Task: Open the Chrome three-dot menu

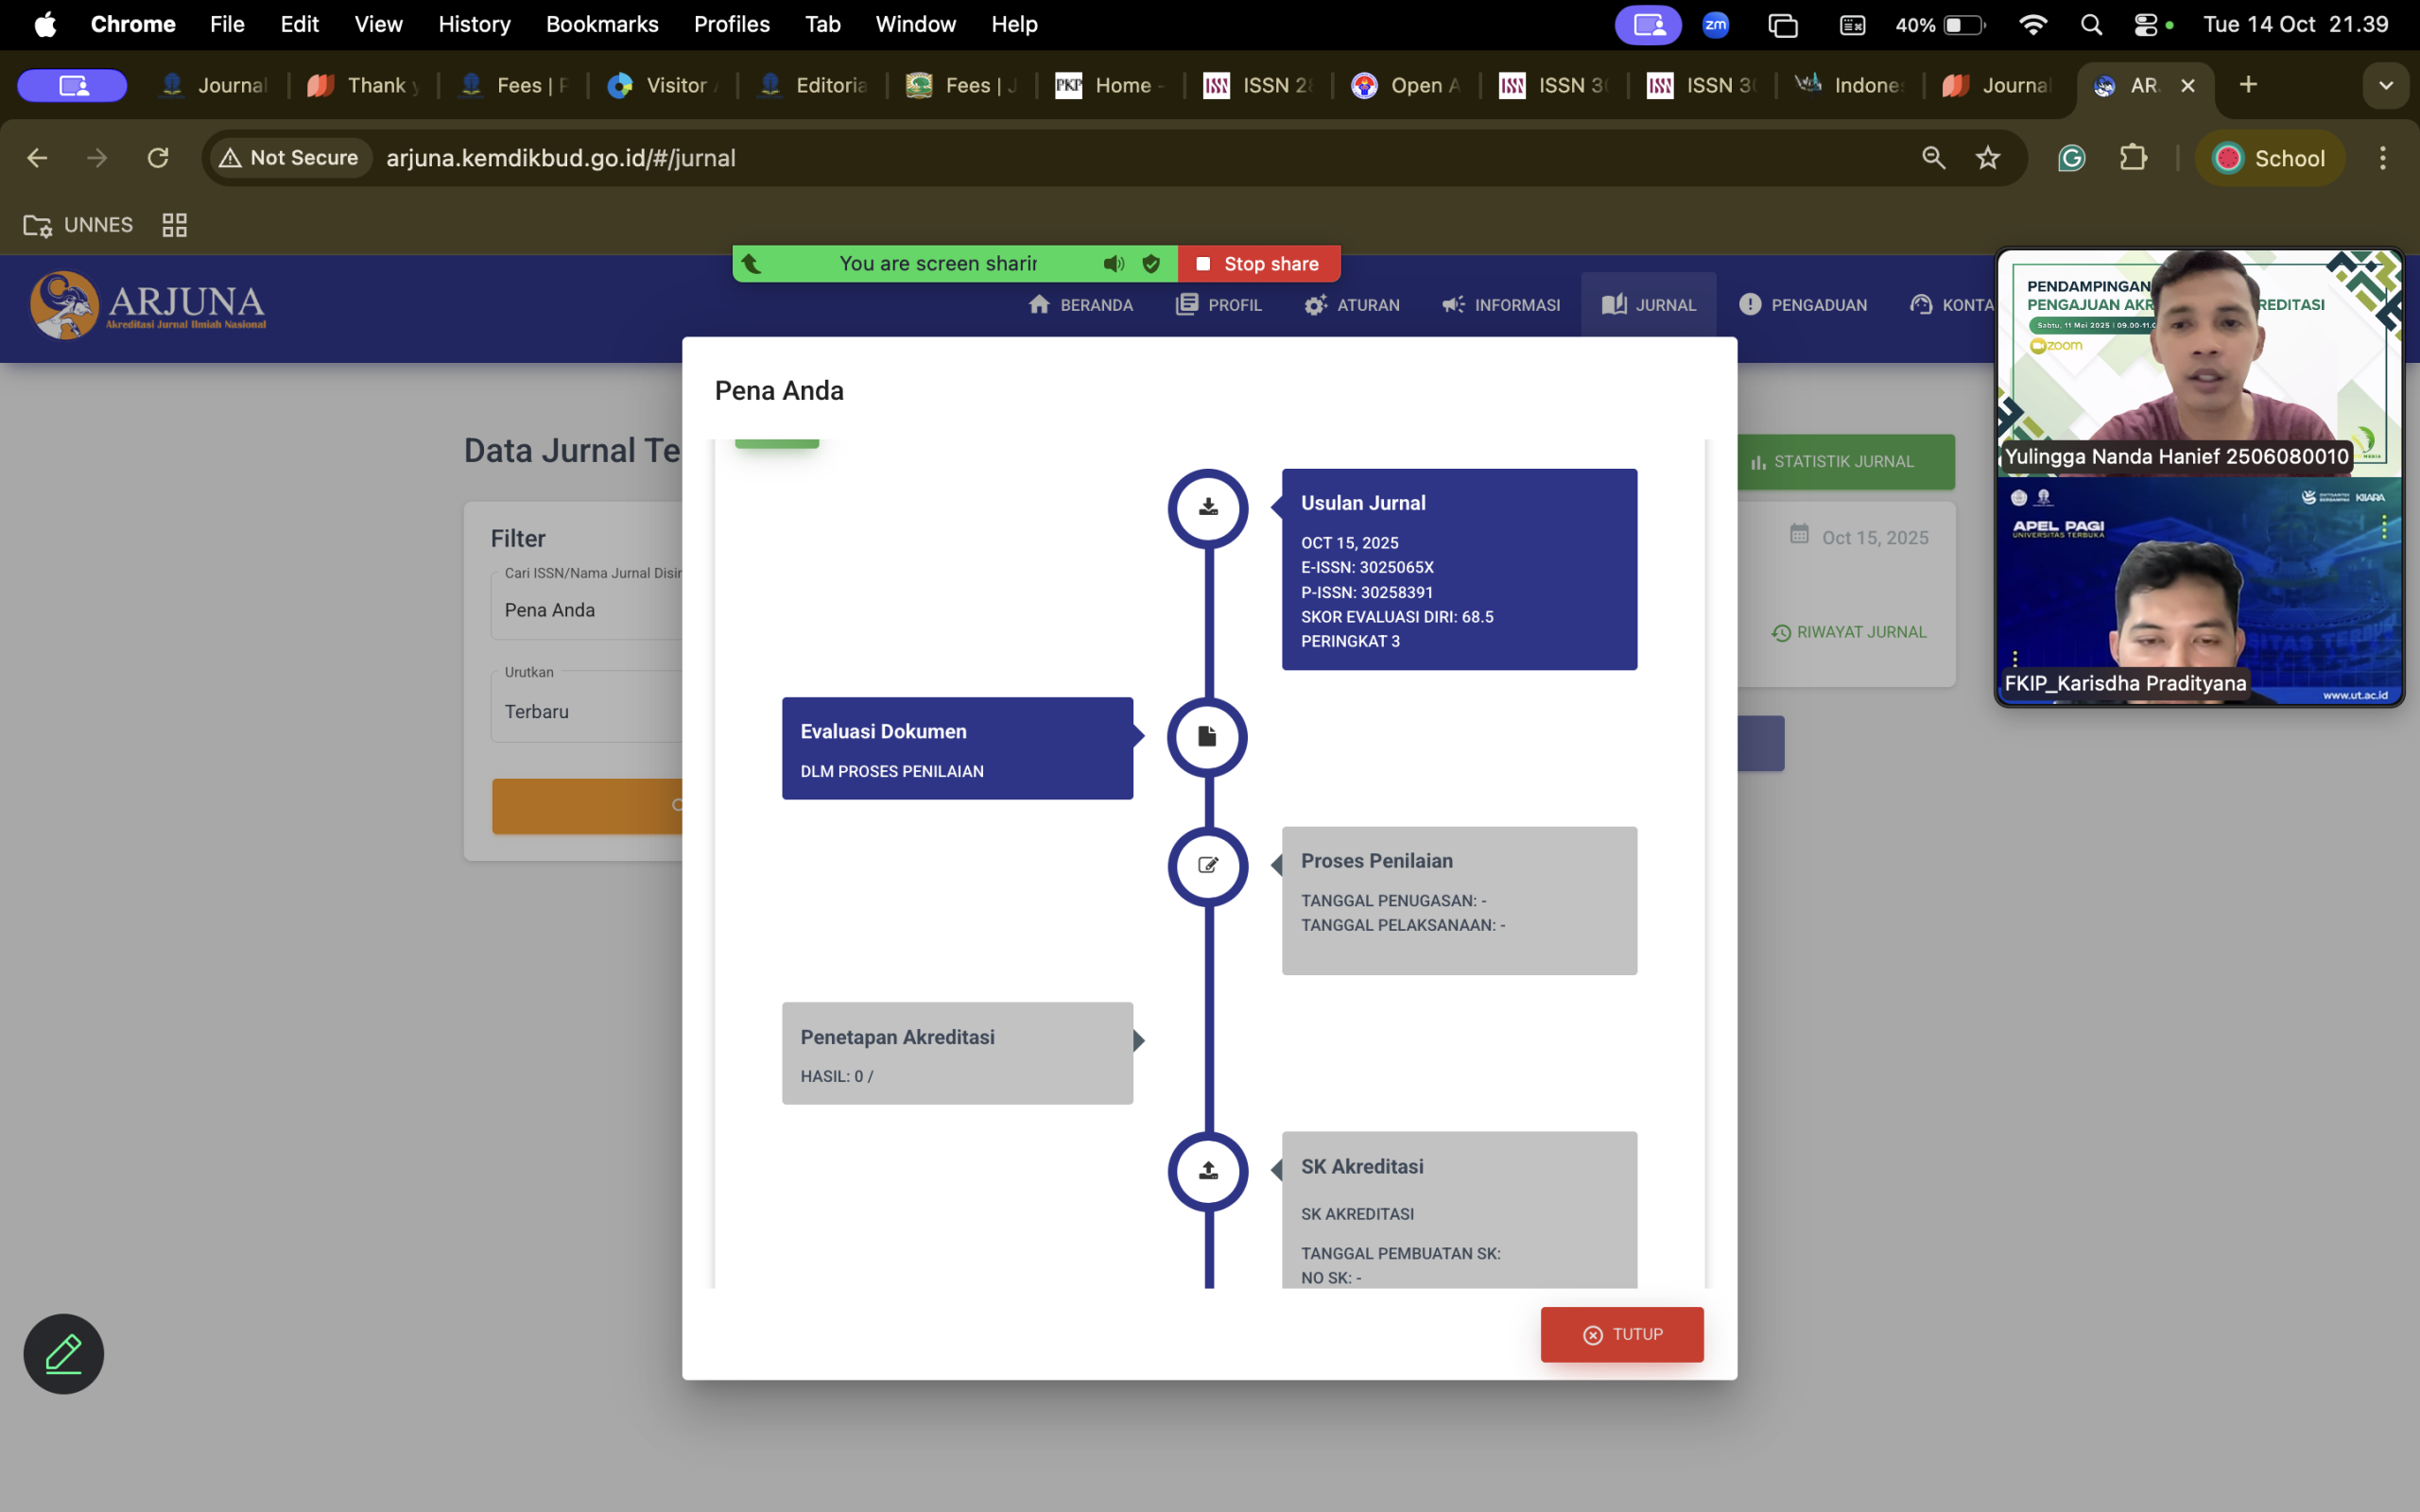Action: point(2383,158)
